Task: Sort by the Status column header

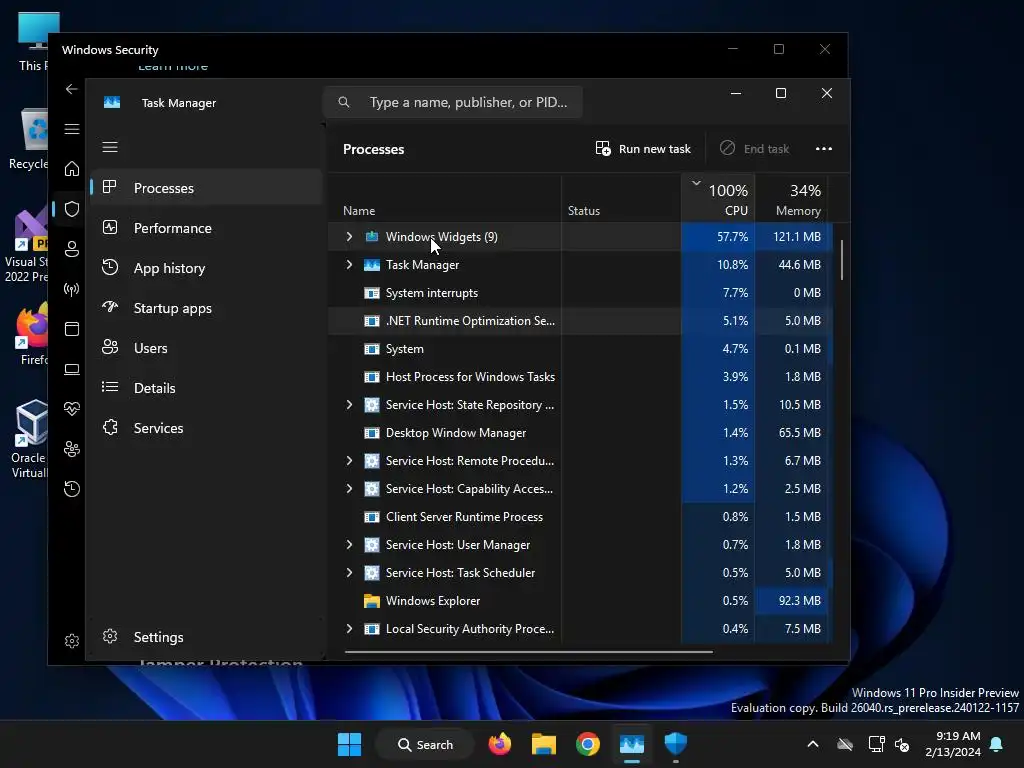Action: tap(621, 199)
